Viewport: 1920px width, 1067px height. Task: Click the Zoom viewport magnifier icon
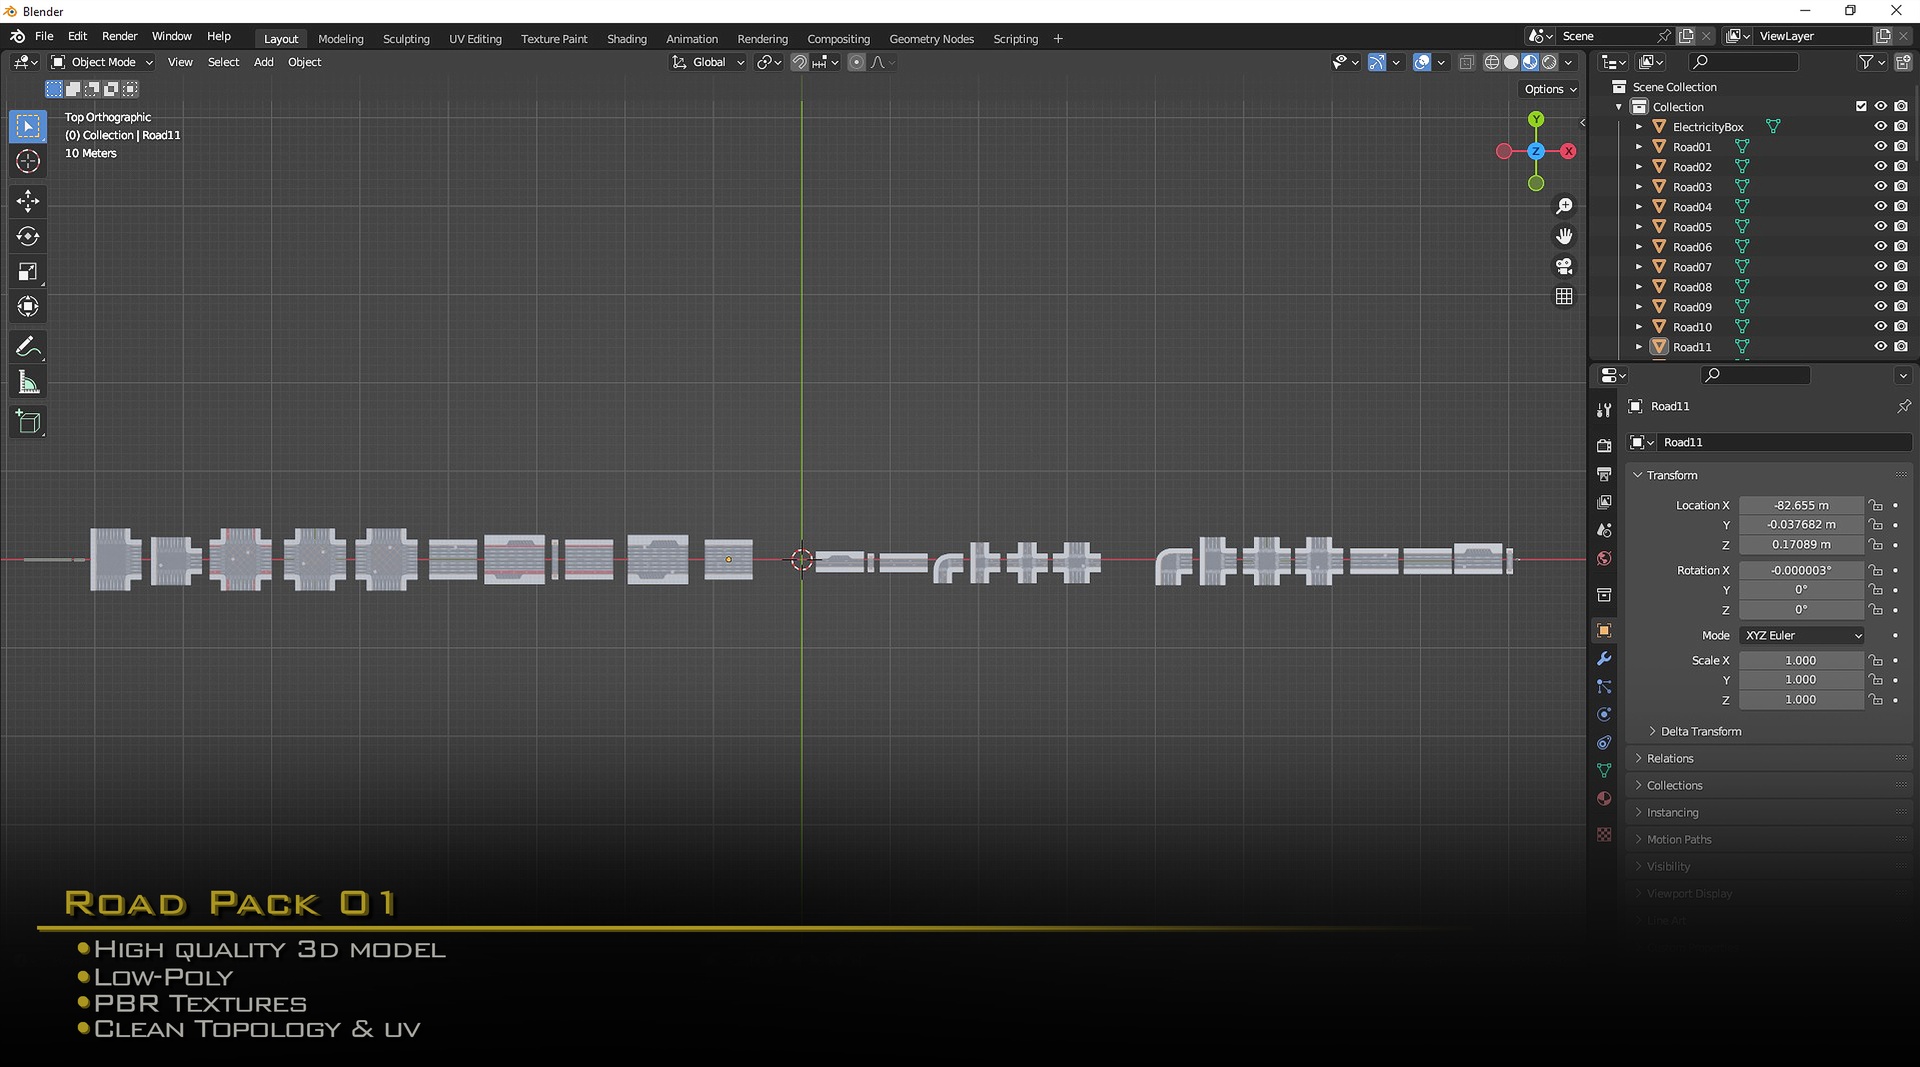coord(1564,206)
